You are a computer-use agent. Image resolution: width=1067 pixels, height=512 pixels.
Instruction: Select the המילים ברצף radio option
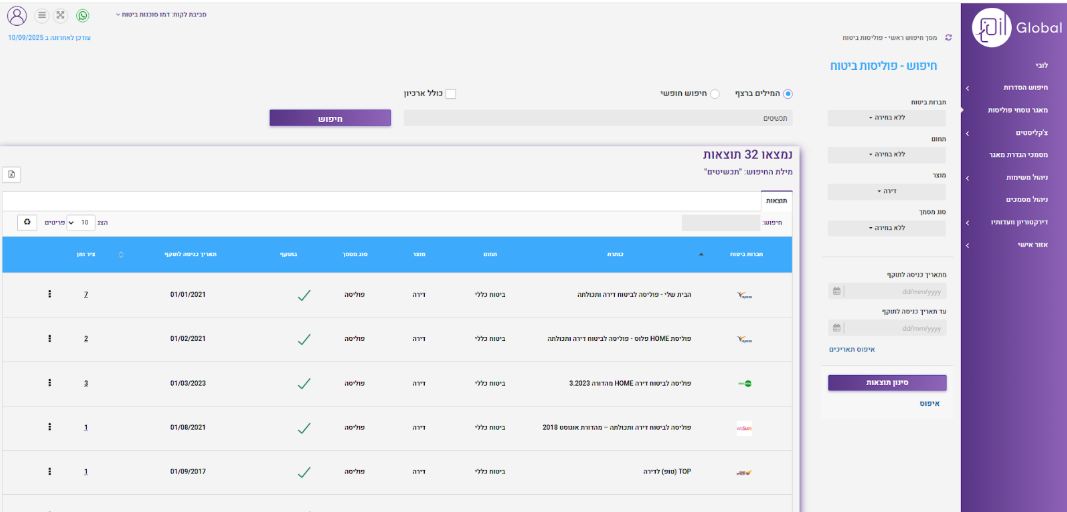[x=788, y=94]
